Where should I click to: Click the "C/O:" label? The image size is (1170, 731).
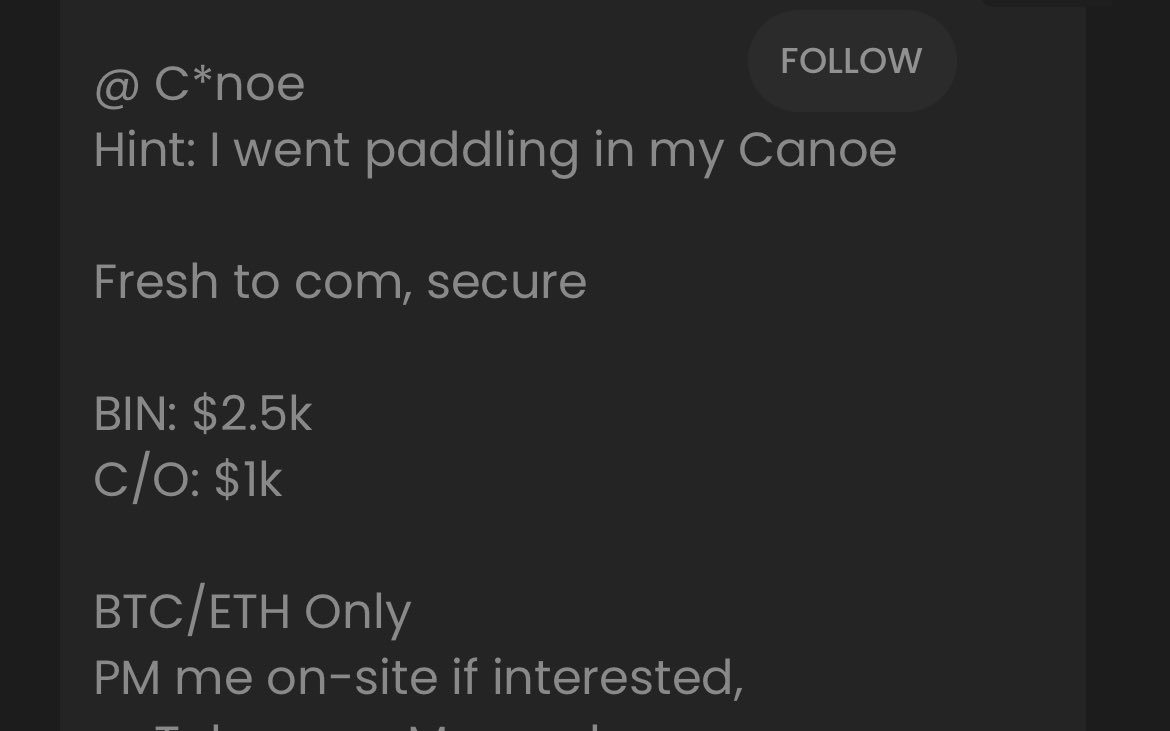(146, 481)
